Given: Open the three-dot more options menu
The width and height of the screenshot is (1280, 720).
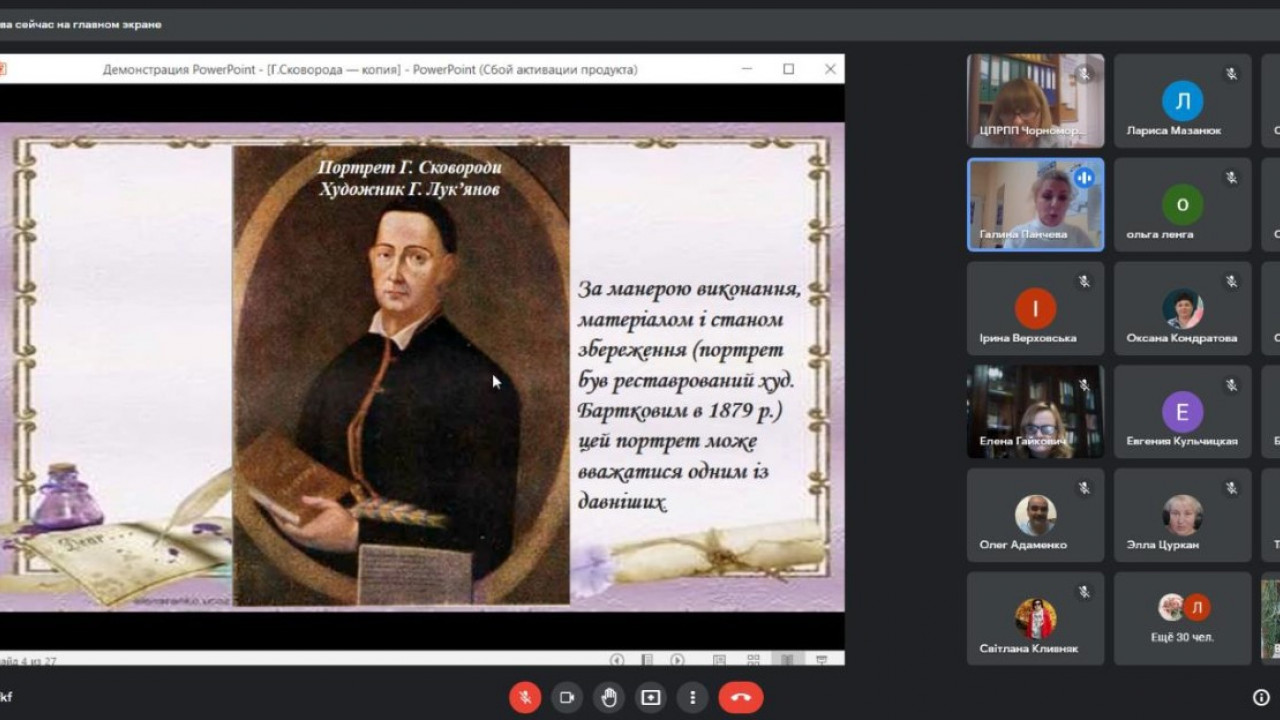Looking at the screenshot, I should [692, 697].
